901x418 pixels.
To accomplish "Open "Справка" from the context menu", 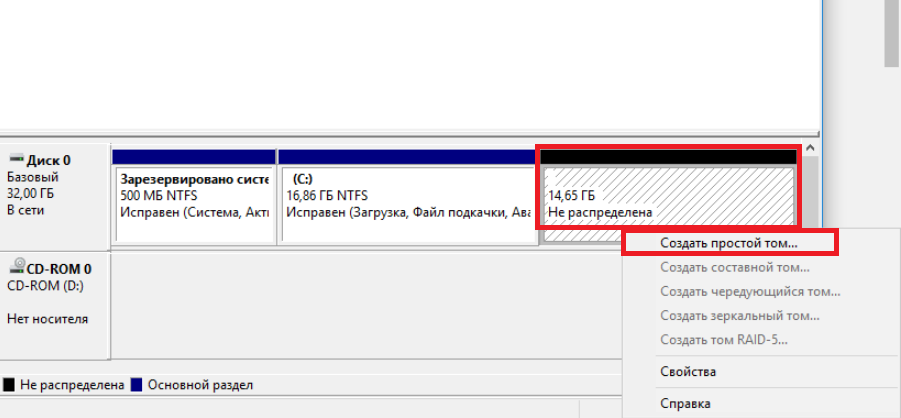I will [x=685, y=403].
